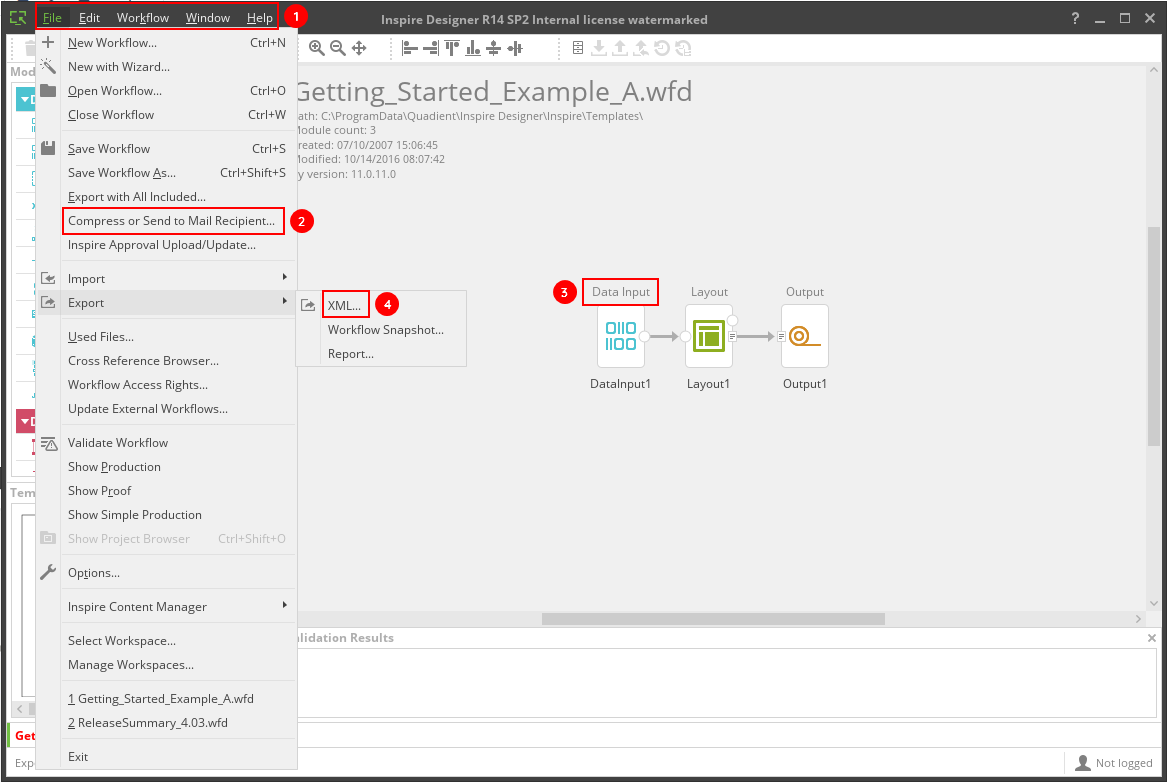Choose New with Wizard...
Image resolution: width=1167 pixels, height=782 pixels.
[x=167, y=67]
